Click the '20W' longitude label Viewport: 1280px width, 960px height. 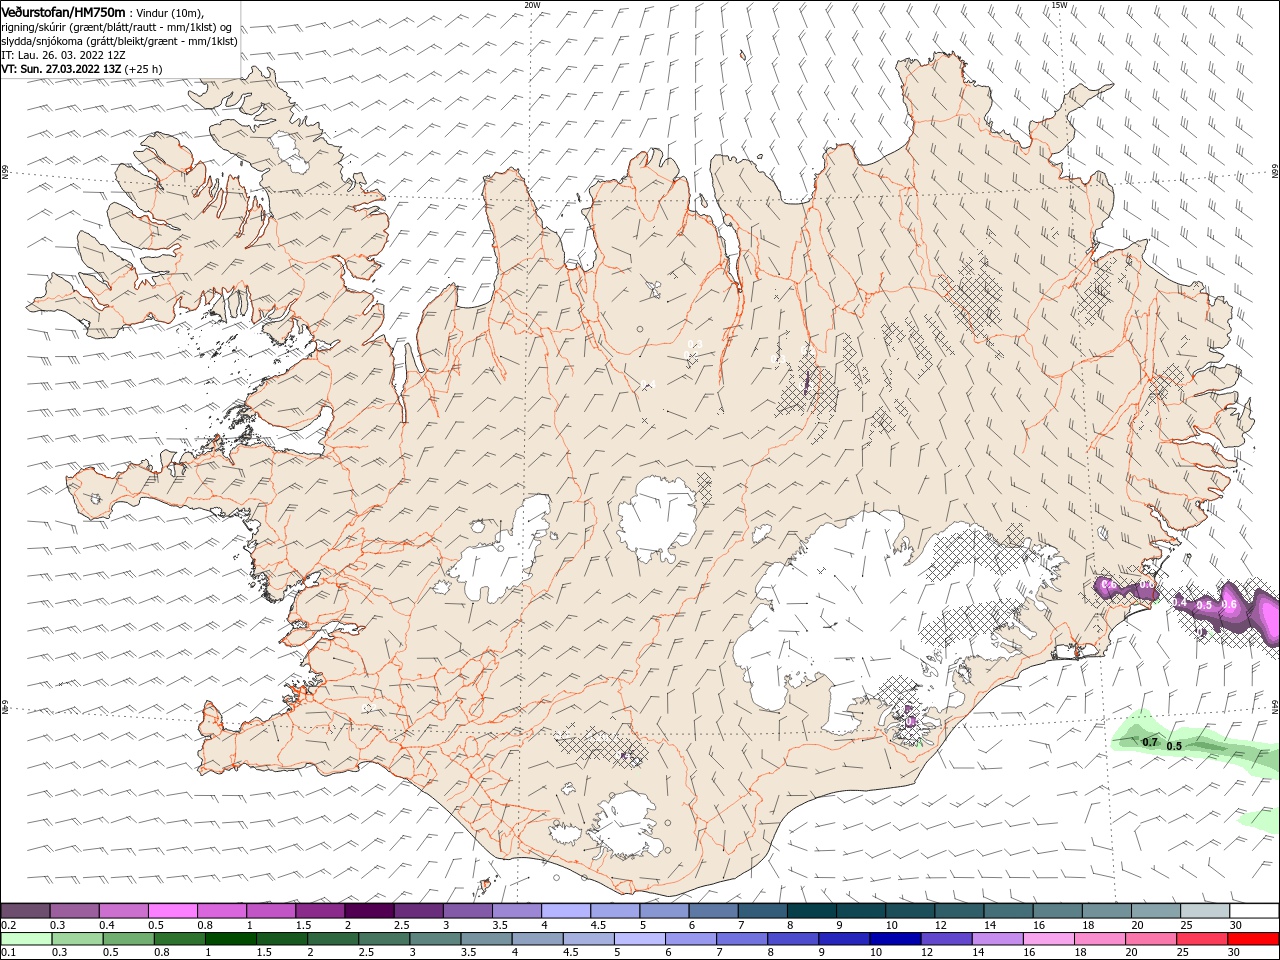(x=531, y=5)
